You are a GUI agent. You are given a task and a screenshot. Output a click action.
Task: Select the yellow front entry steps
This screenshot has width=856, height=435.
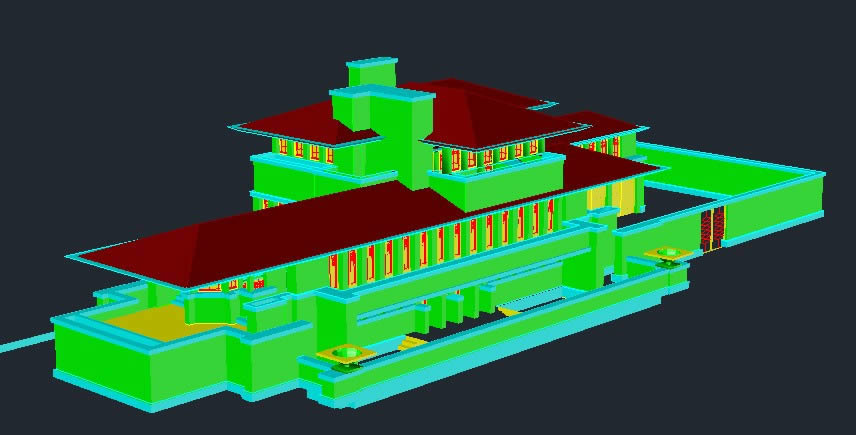411,343
